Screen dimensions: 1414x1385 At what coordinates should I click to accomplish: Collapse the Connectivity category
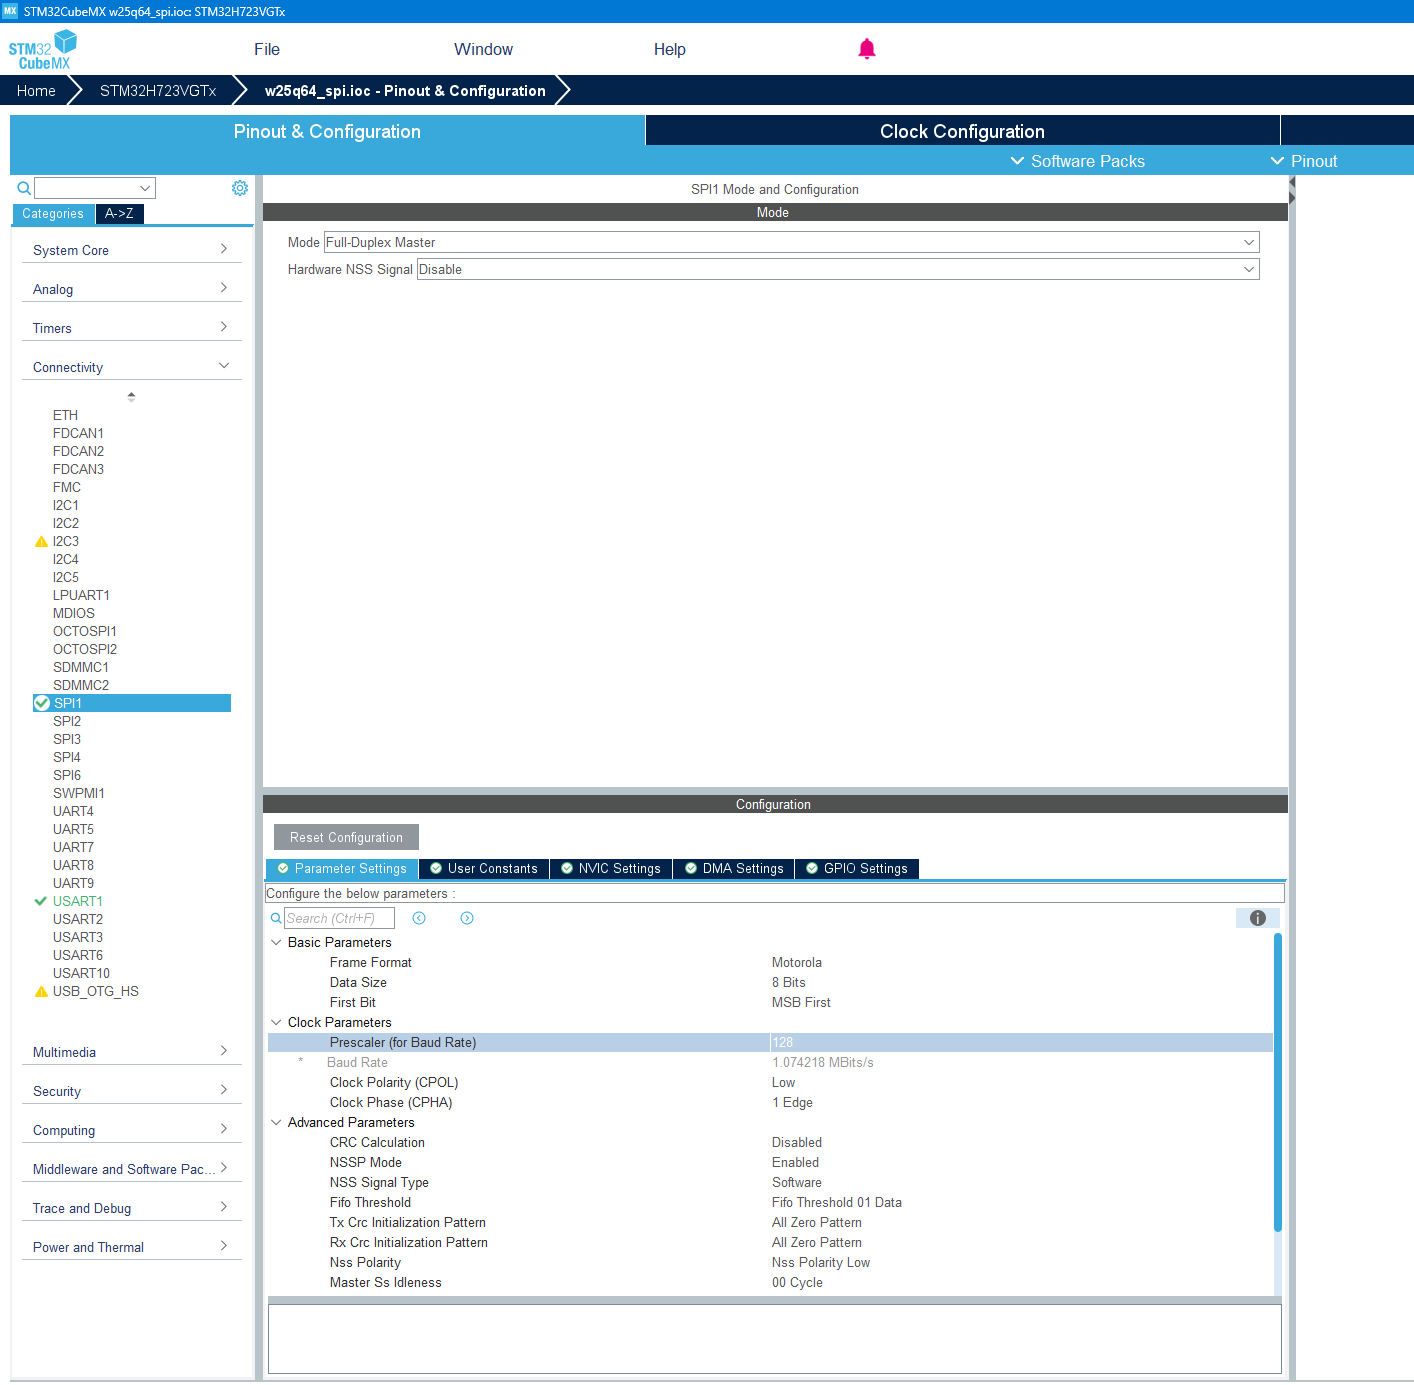pos(131,367)
